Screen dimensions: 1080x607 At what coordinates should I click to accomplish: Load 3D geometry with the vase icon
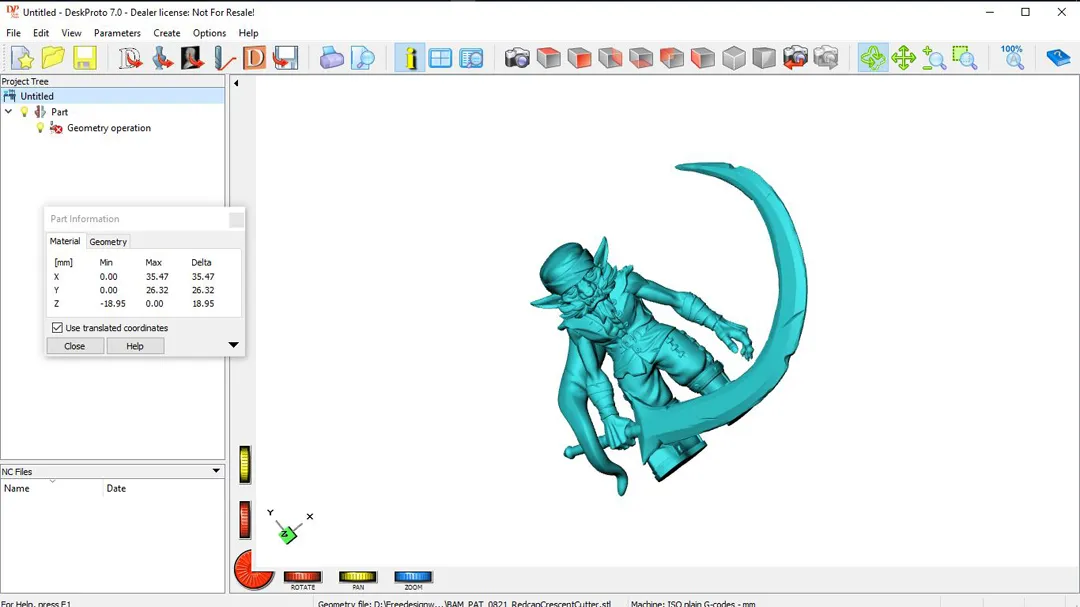(x=162, y=58)
